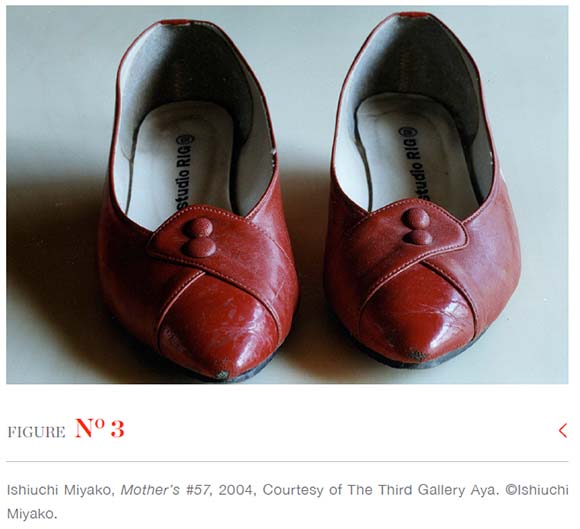This screenshot has height=529, width=580.
Task: Click the right shoe in the photo
Action: pyautogui.click(x=422, y=192)
